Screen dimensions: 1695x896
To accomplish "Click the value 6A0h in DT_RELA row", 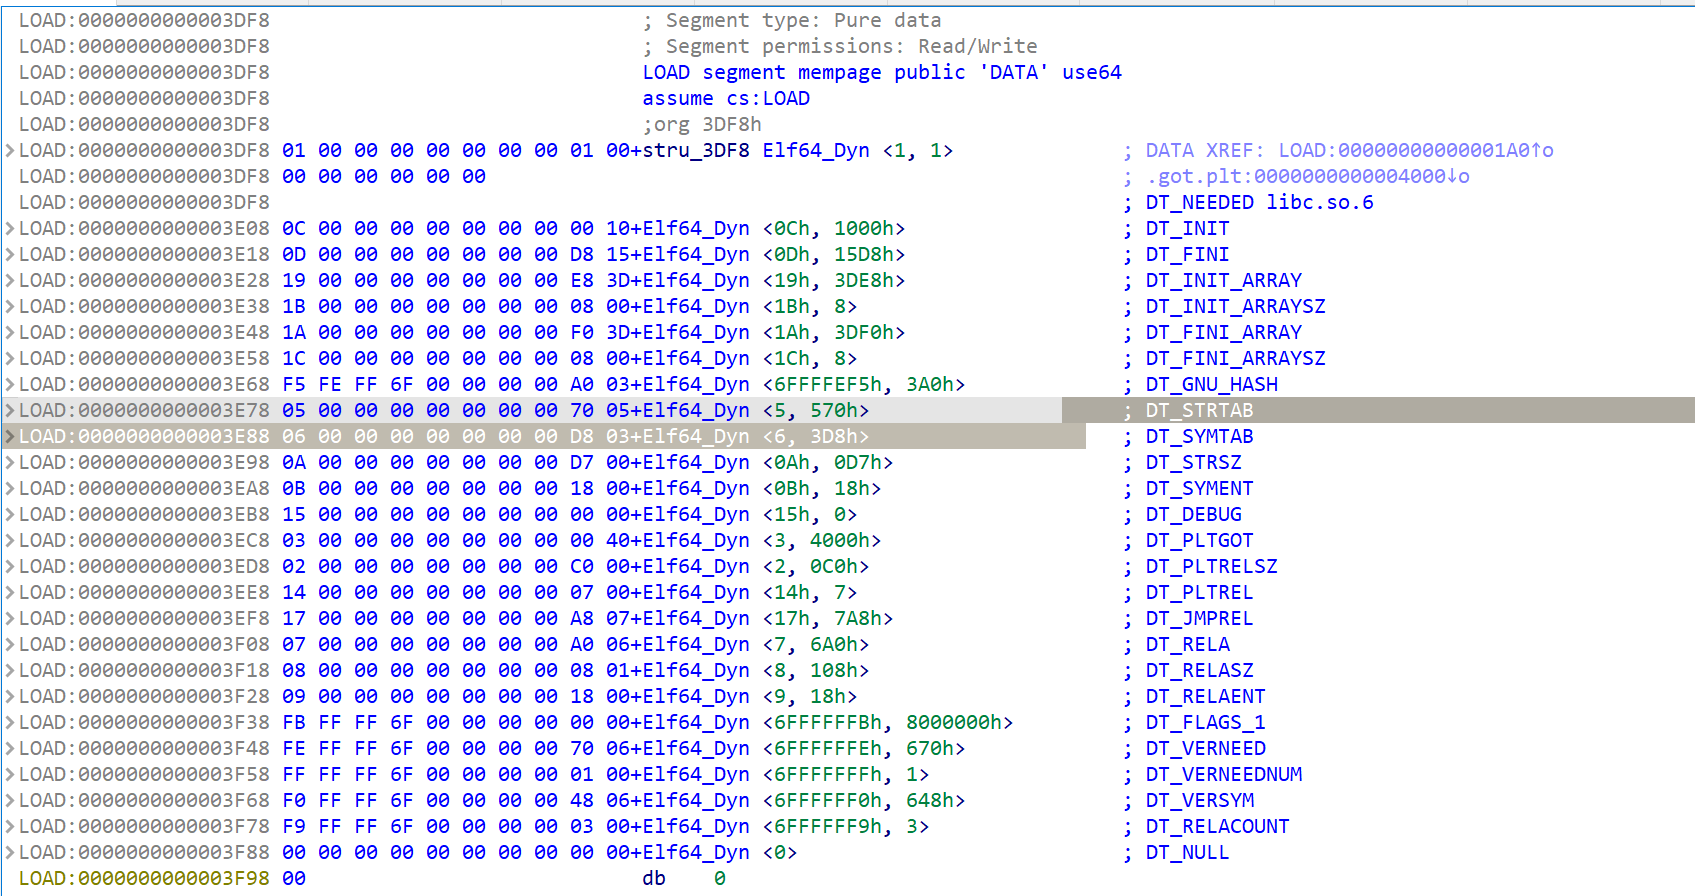I will pyautogui.click(x=833, y=644).
